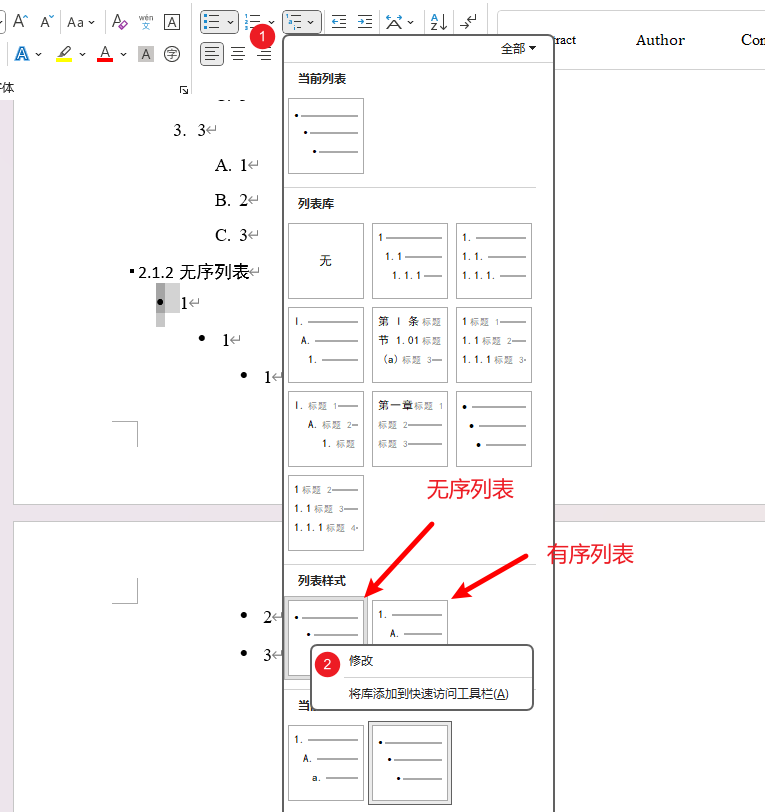765x812 pixels.
Task: Open the highlight color dropdown arrow
Action: pos(82,54)
